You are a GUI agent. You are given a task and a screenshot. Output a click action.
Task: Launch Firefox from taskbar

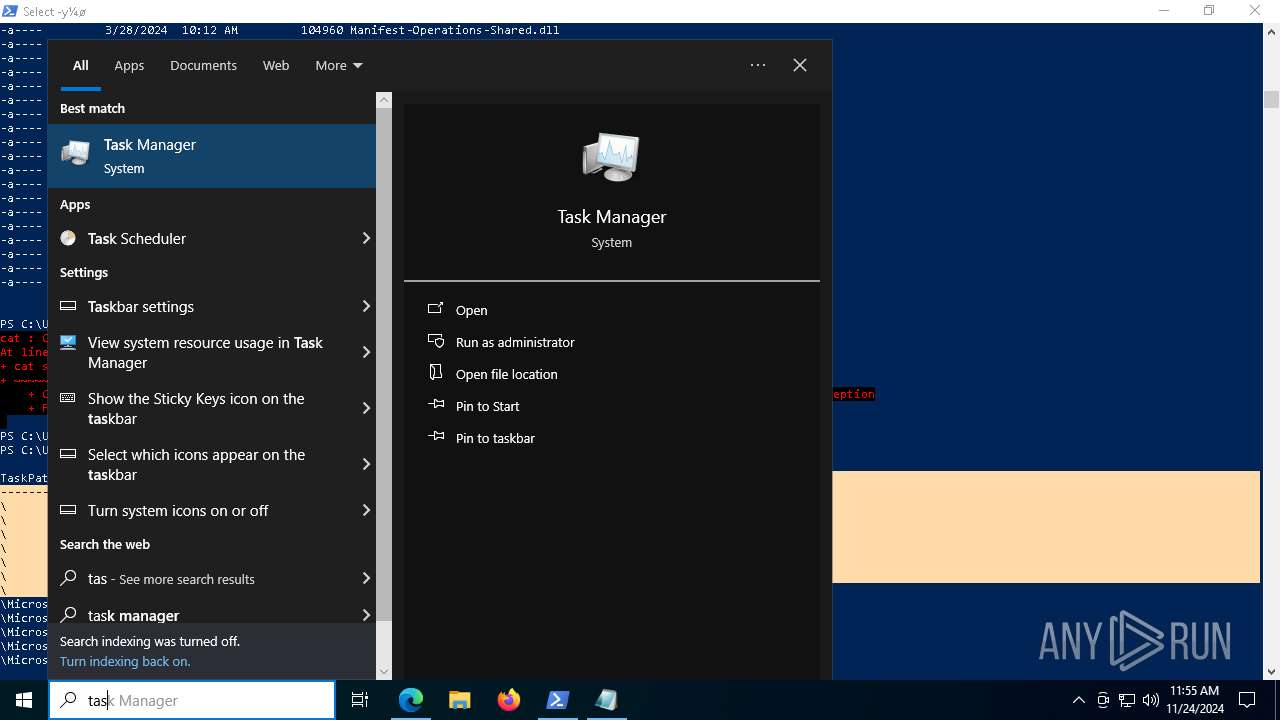click(509, 700)
